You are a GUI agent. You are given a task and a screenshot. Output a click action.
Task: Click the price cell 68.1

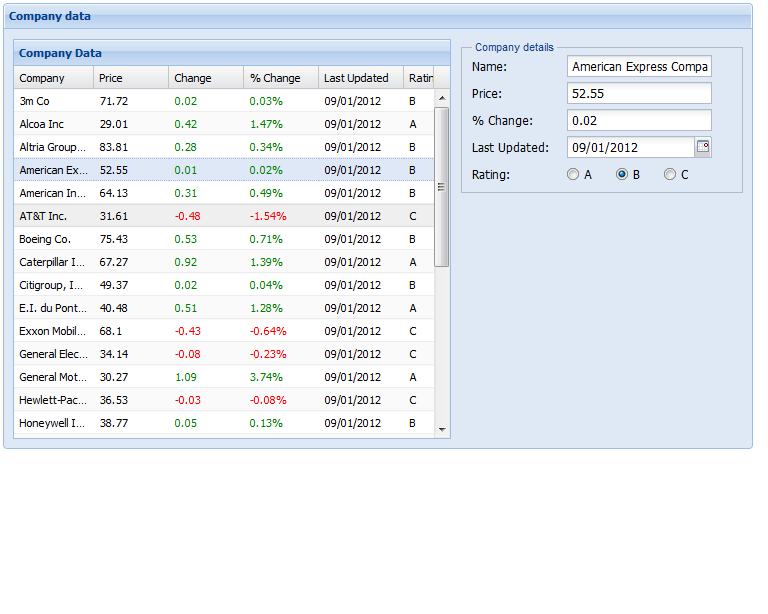coord(111,331)
